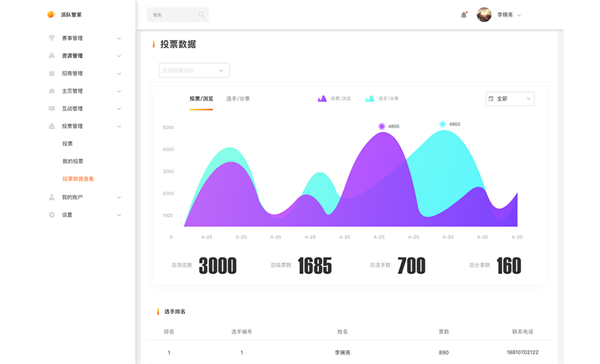Click the notification bell icon
This screenshot has height=364, width=600.
464,15
